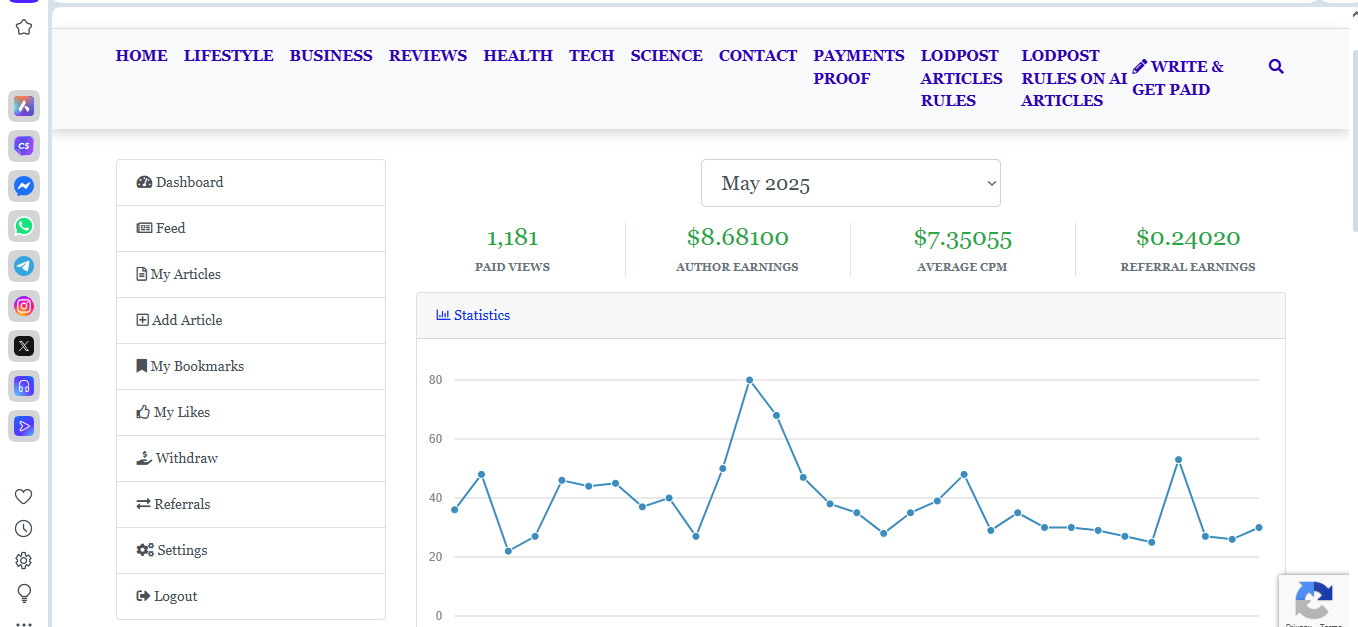Screen dimensions: 1358x627
Task: Click the search magnifier icon in navbar
Action: coord(1275,67)
